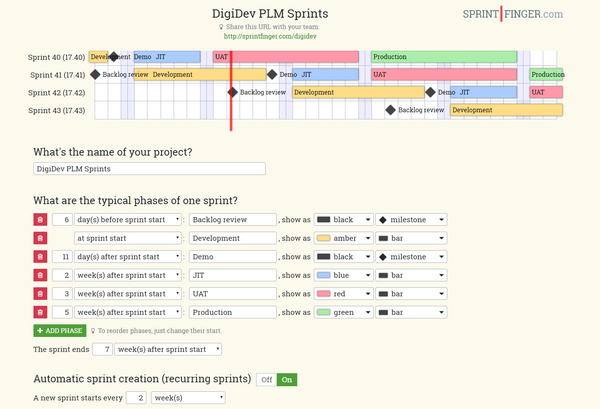Click Sprint 43 Backlog review milestone diamond
The image size is (600, 409).
click(x=390, y=110)
